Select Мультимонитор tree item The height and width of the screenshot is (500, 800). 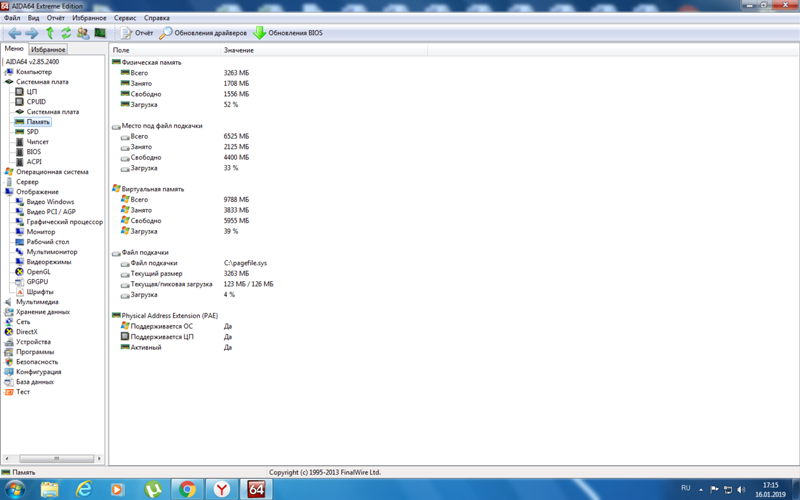tap(52, 252)
